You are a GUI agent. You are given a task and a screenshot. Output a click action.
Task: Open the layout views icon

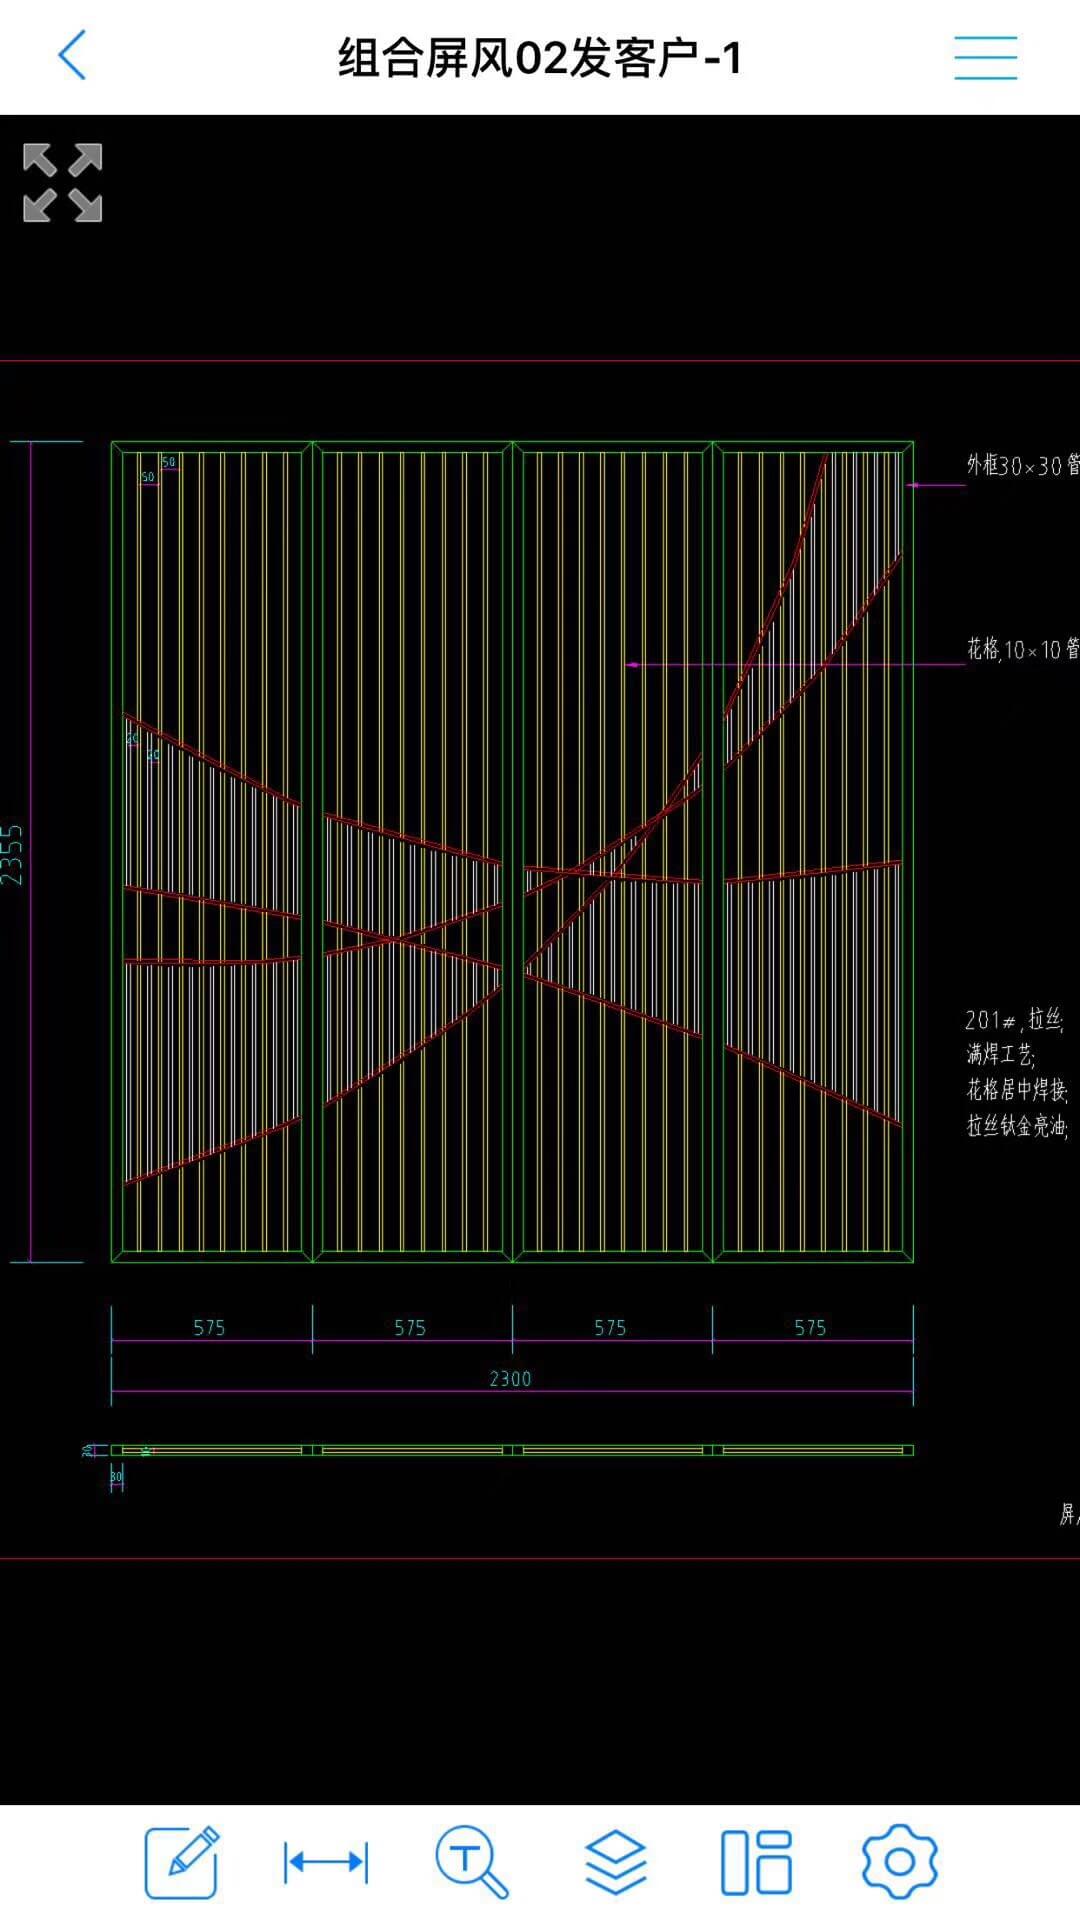coord(756,1862)
